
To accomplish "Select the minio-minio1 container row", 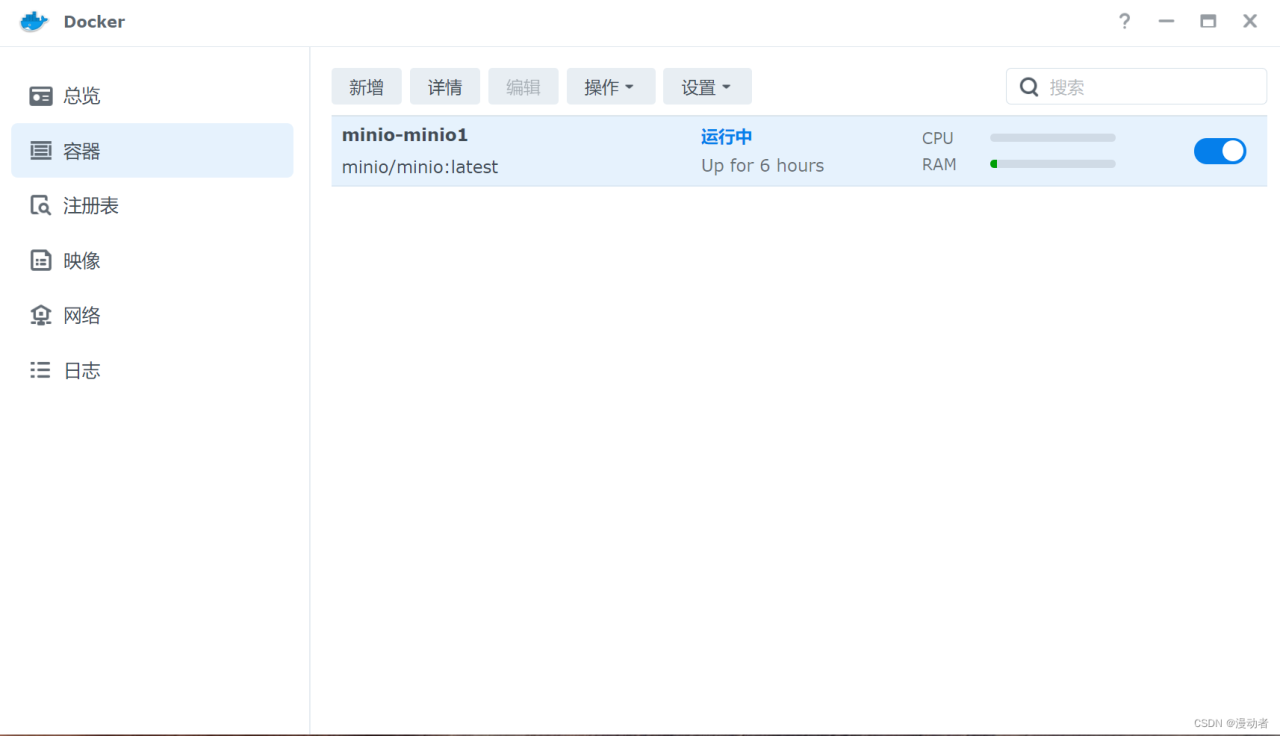I will [600, 150].
